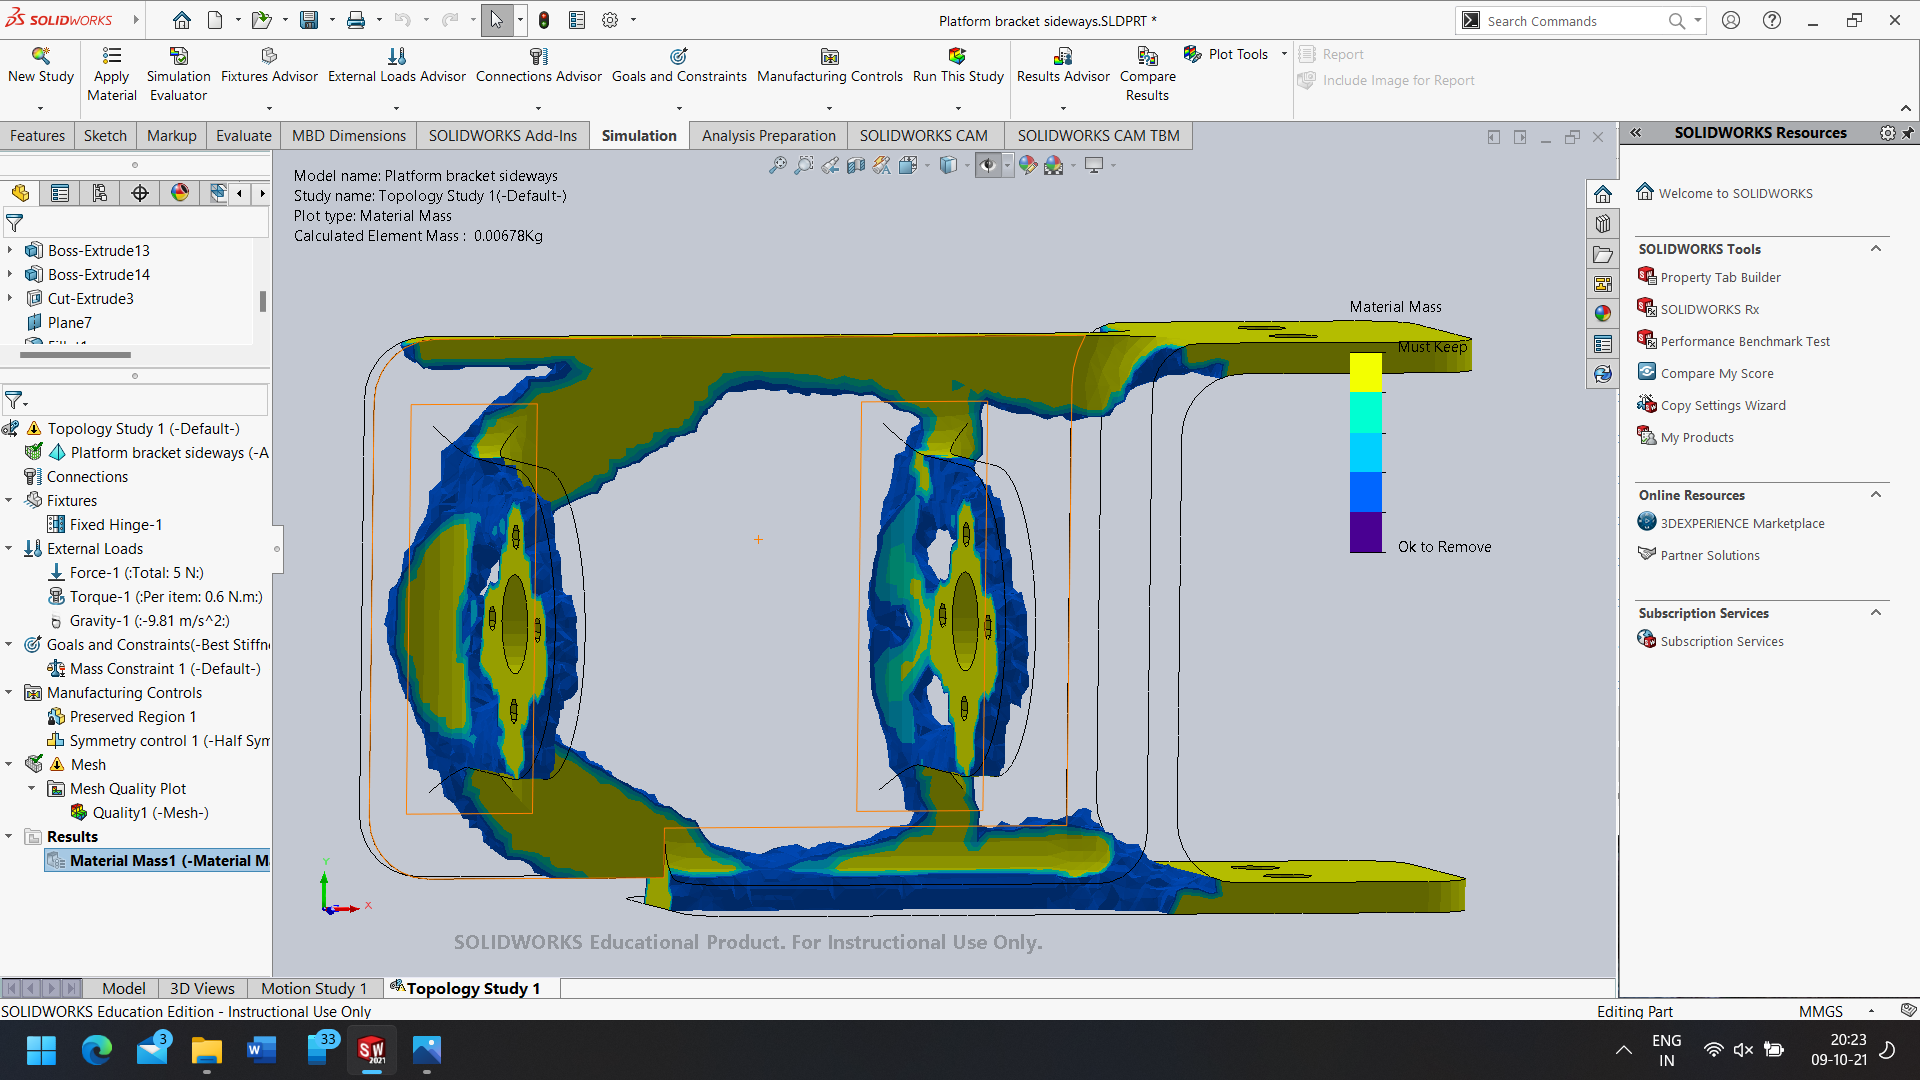Click Zoom to Fit in view toolbar
Image resolution: width=1920 pixels, height=1080 pixels.
(777, 166)
